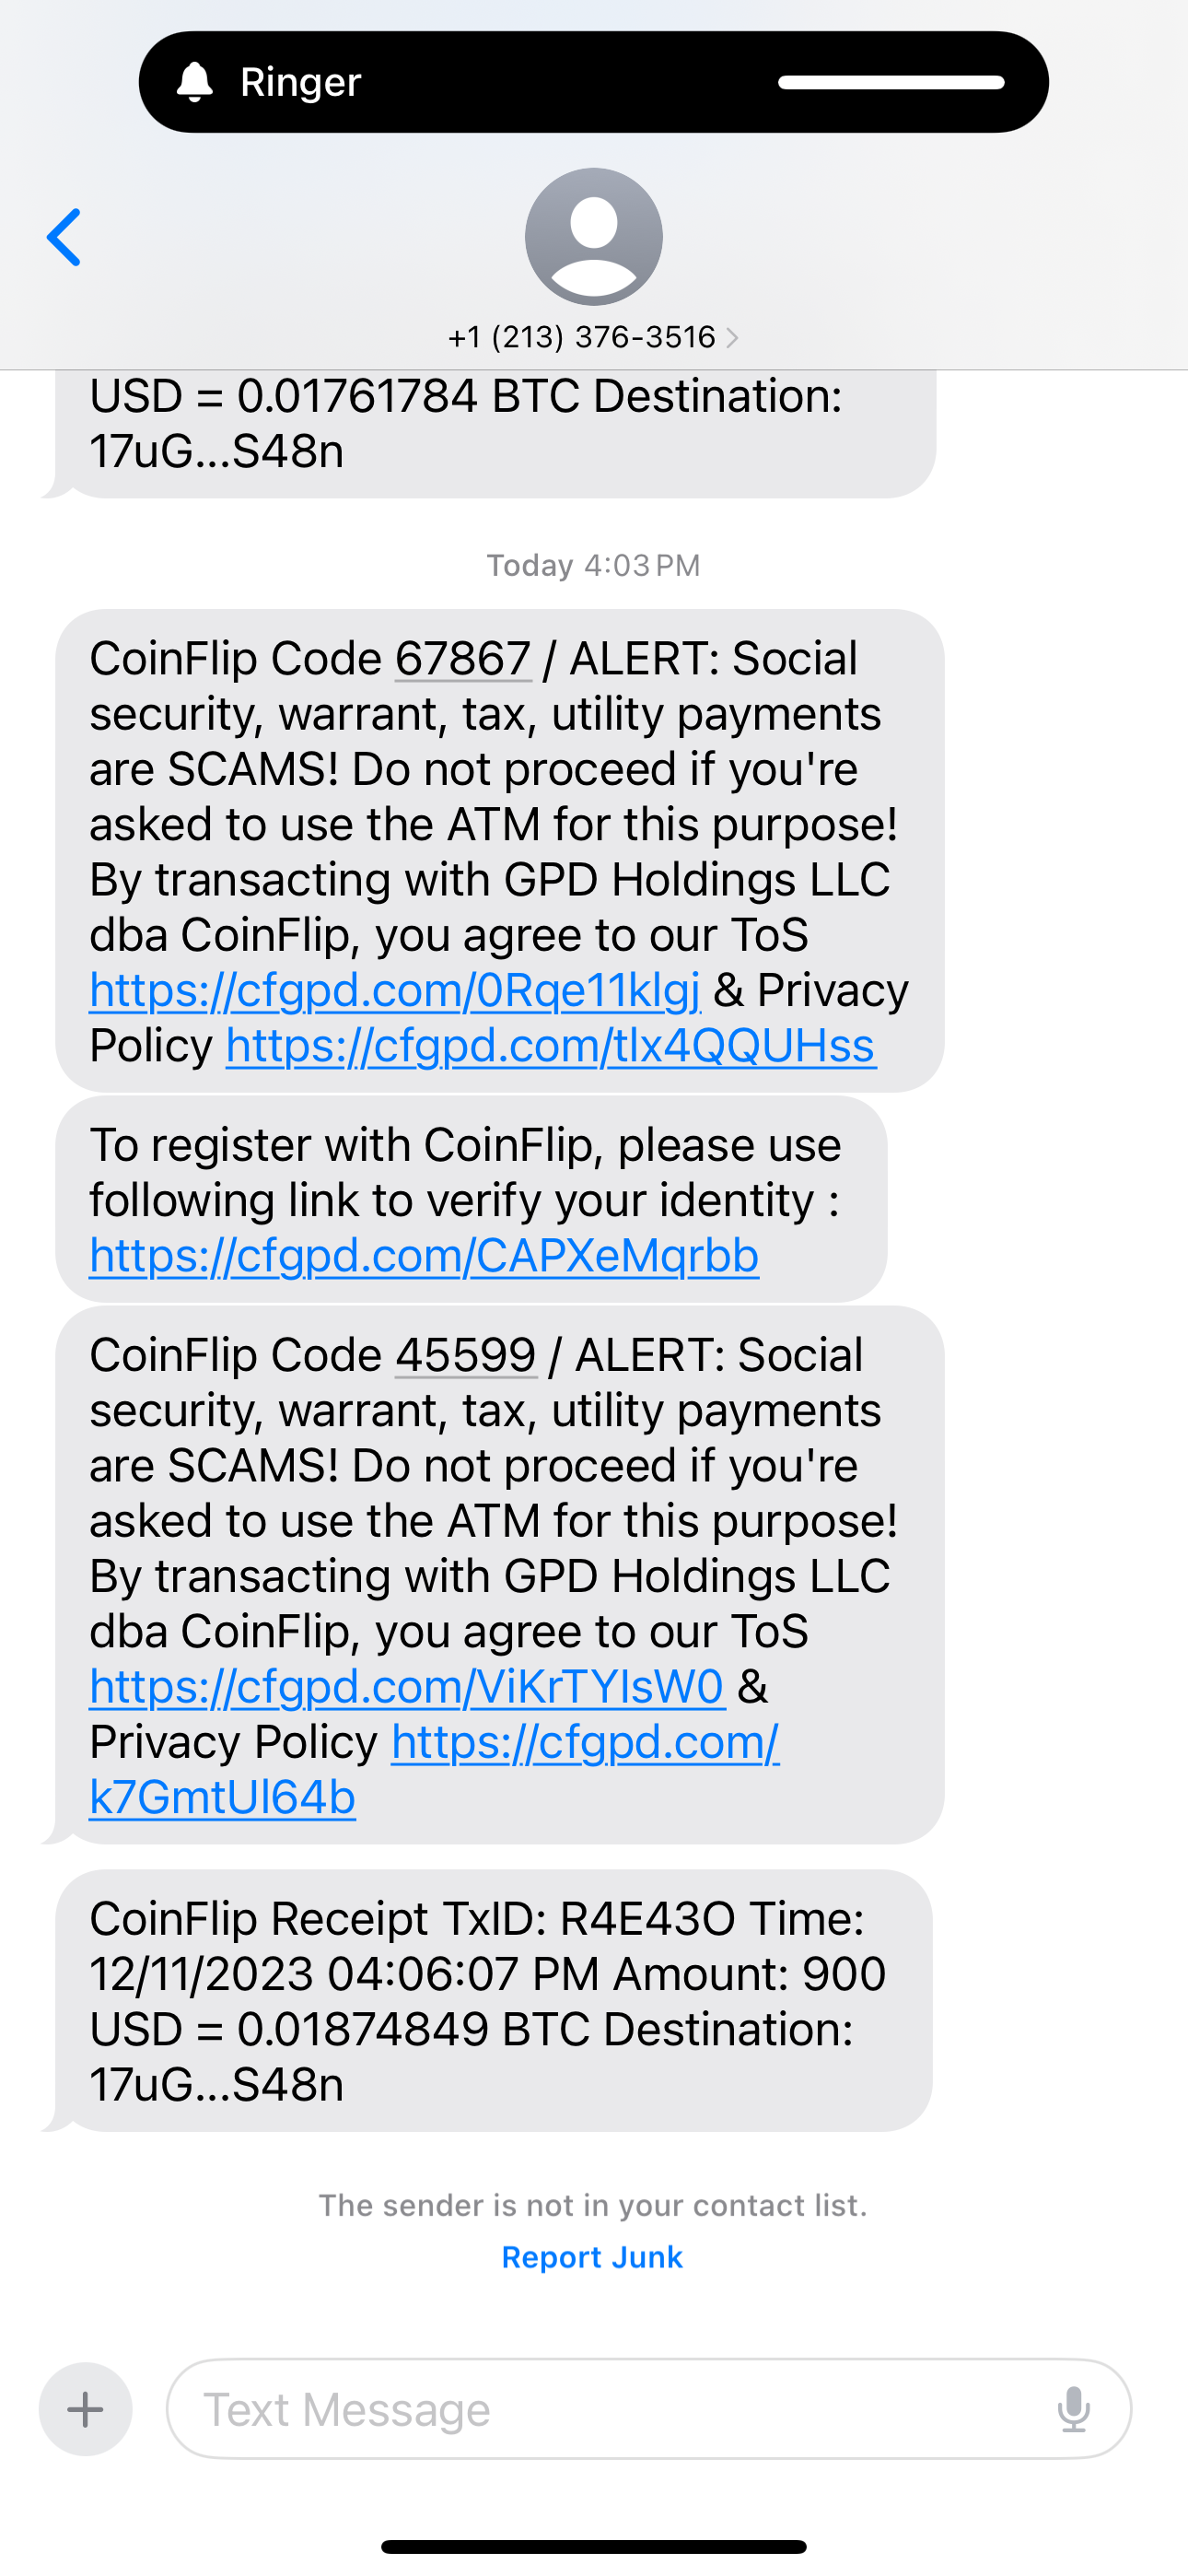Tap Report Junk link
The image size is (1188, 2576).
pyautogui.click(x=592, y=2257)
